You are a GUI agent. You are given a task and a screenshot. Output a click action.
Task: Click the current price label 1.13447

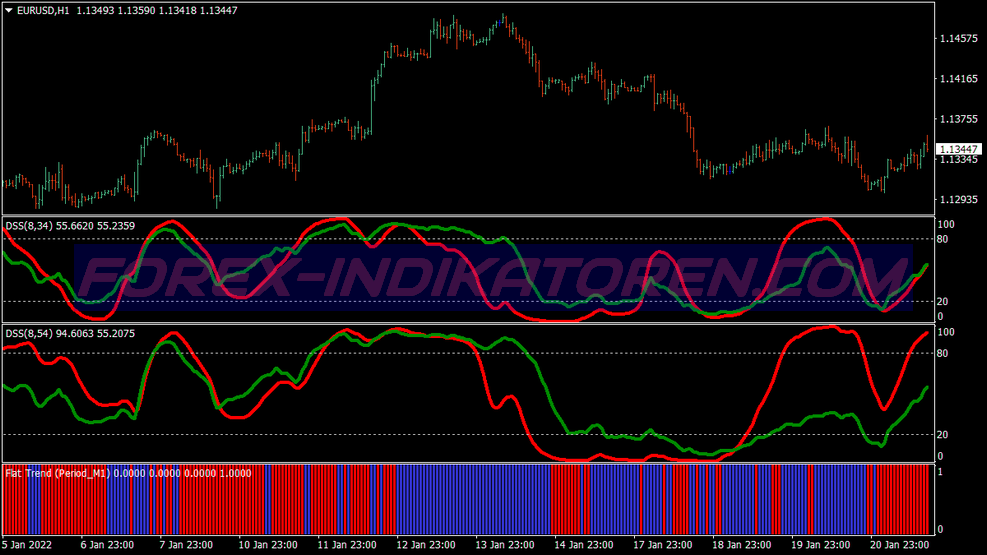pos(959,149)
